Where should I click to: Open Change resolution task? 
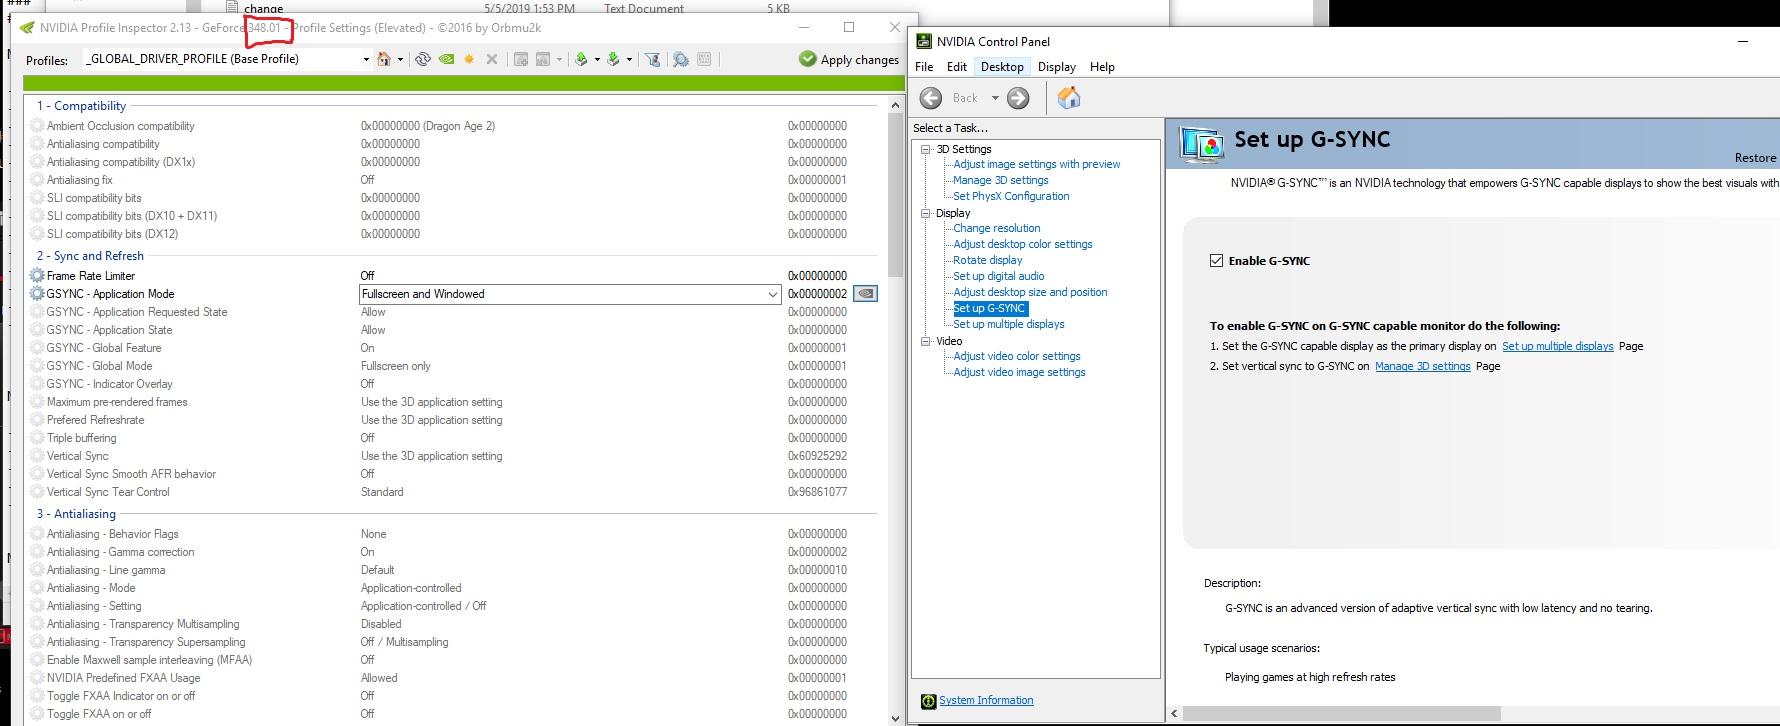(x=996, y=228)
